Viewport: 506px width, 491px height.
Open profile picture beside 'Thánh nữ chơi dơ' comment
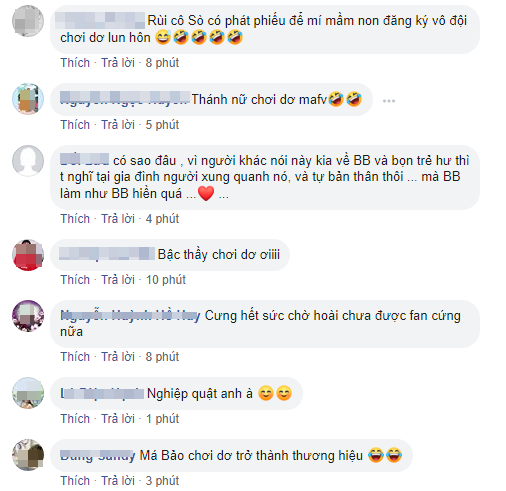(28, 99)
